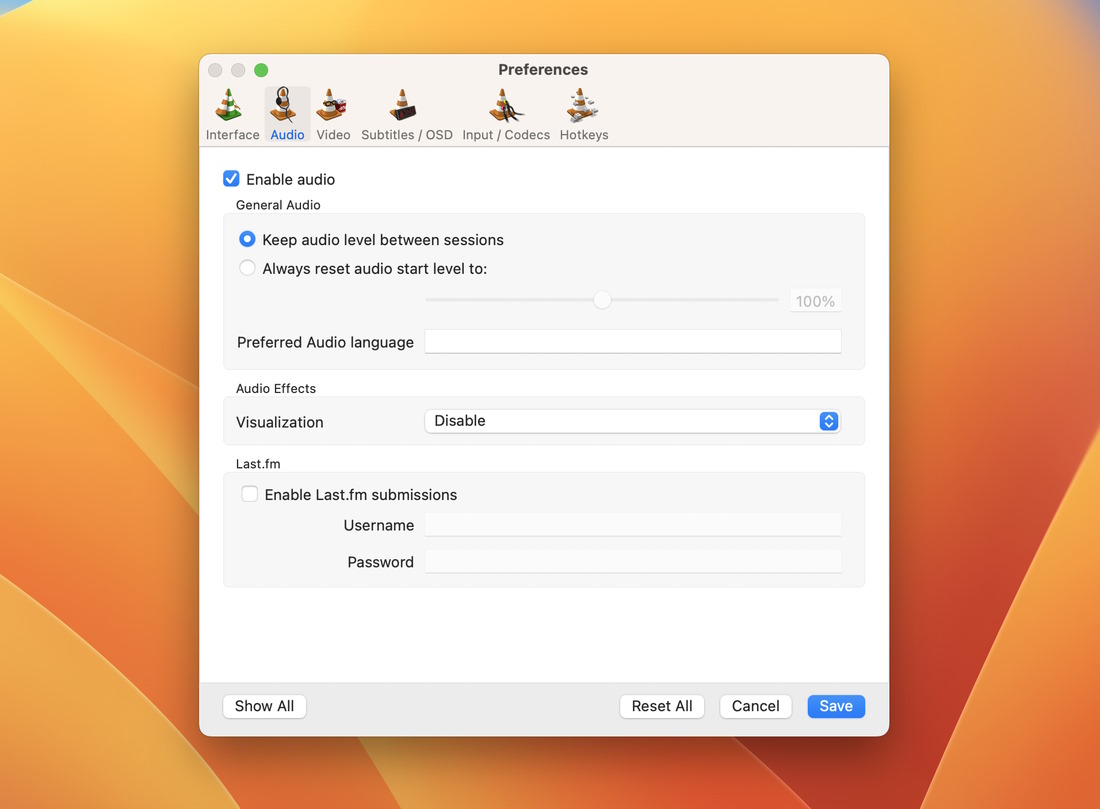Image resolution: width=1100 pixels, height=809 pixels.
Task: Open Hotkeys preferences icon
Action: [583, 106]
